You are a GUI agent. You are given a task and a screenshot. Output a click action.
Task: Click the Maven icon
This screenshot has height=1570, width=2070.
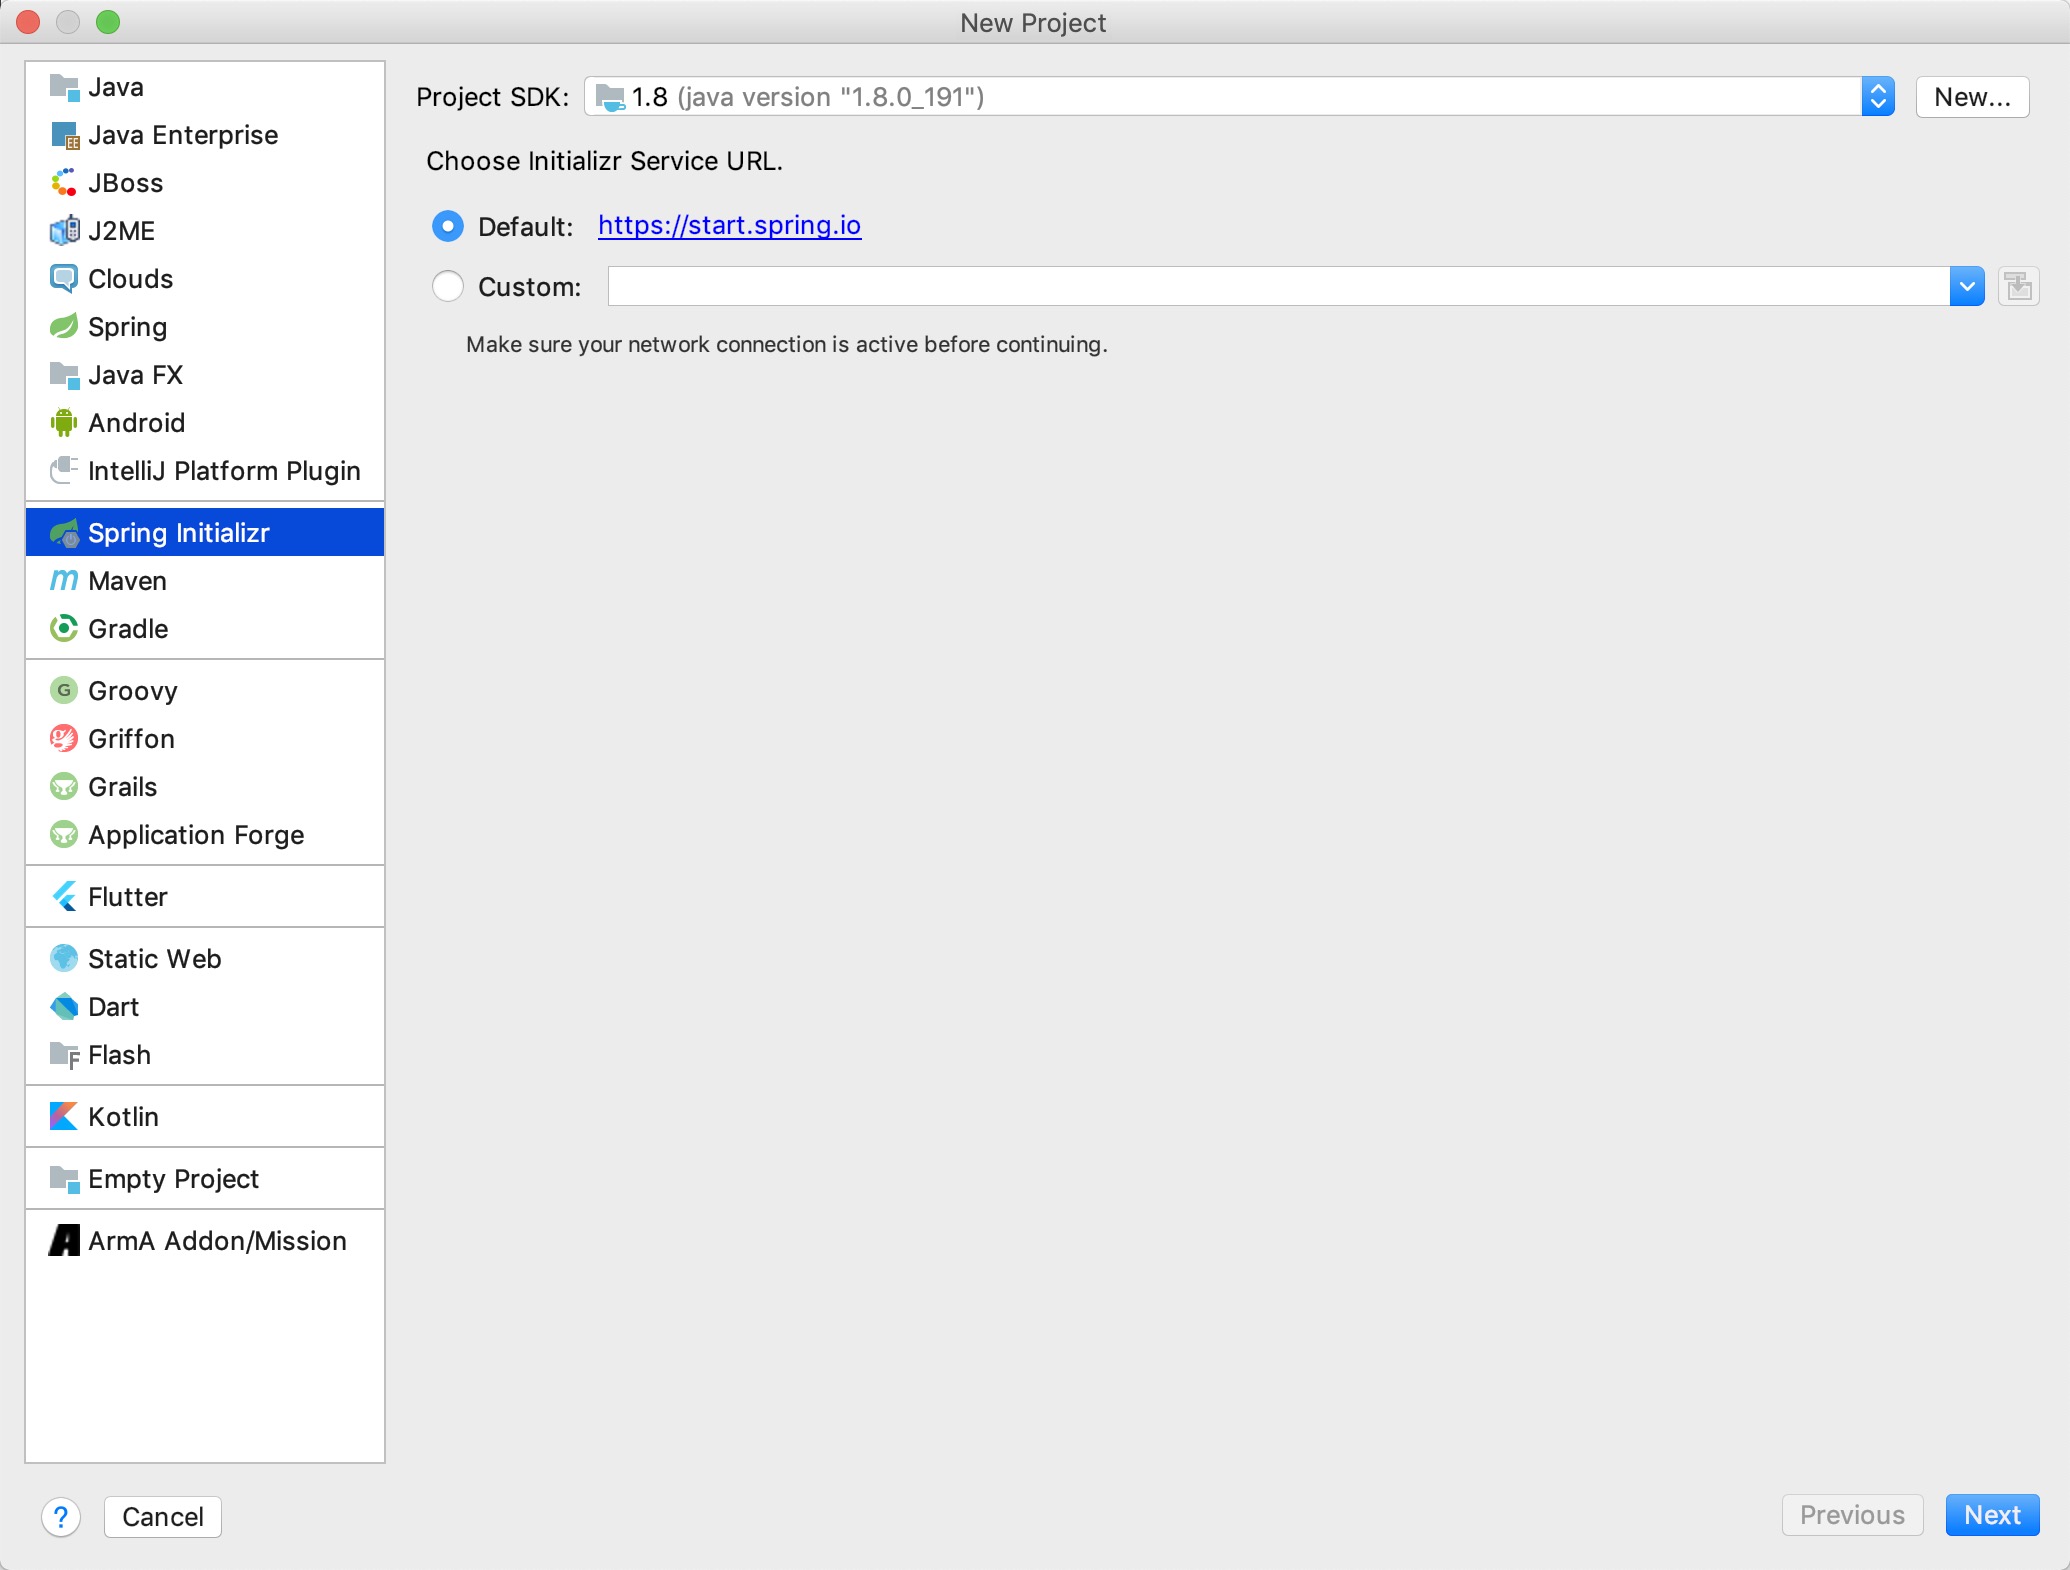tap(64, 581)
